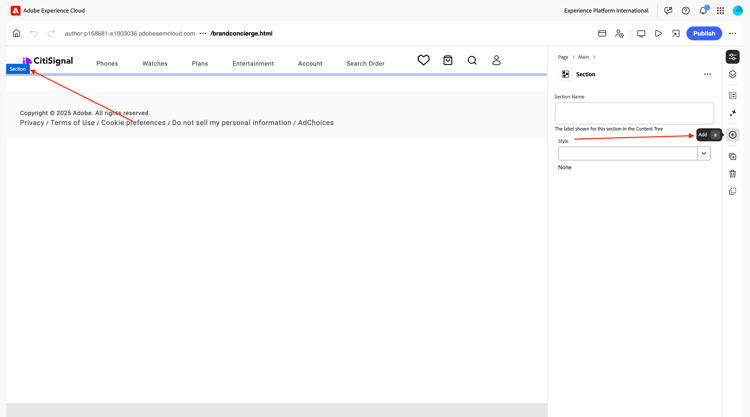The width and height of the screenshot is (750, 417).
Task: Open device emulator monitor icon
Action: tap(641, 33)
